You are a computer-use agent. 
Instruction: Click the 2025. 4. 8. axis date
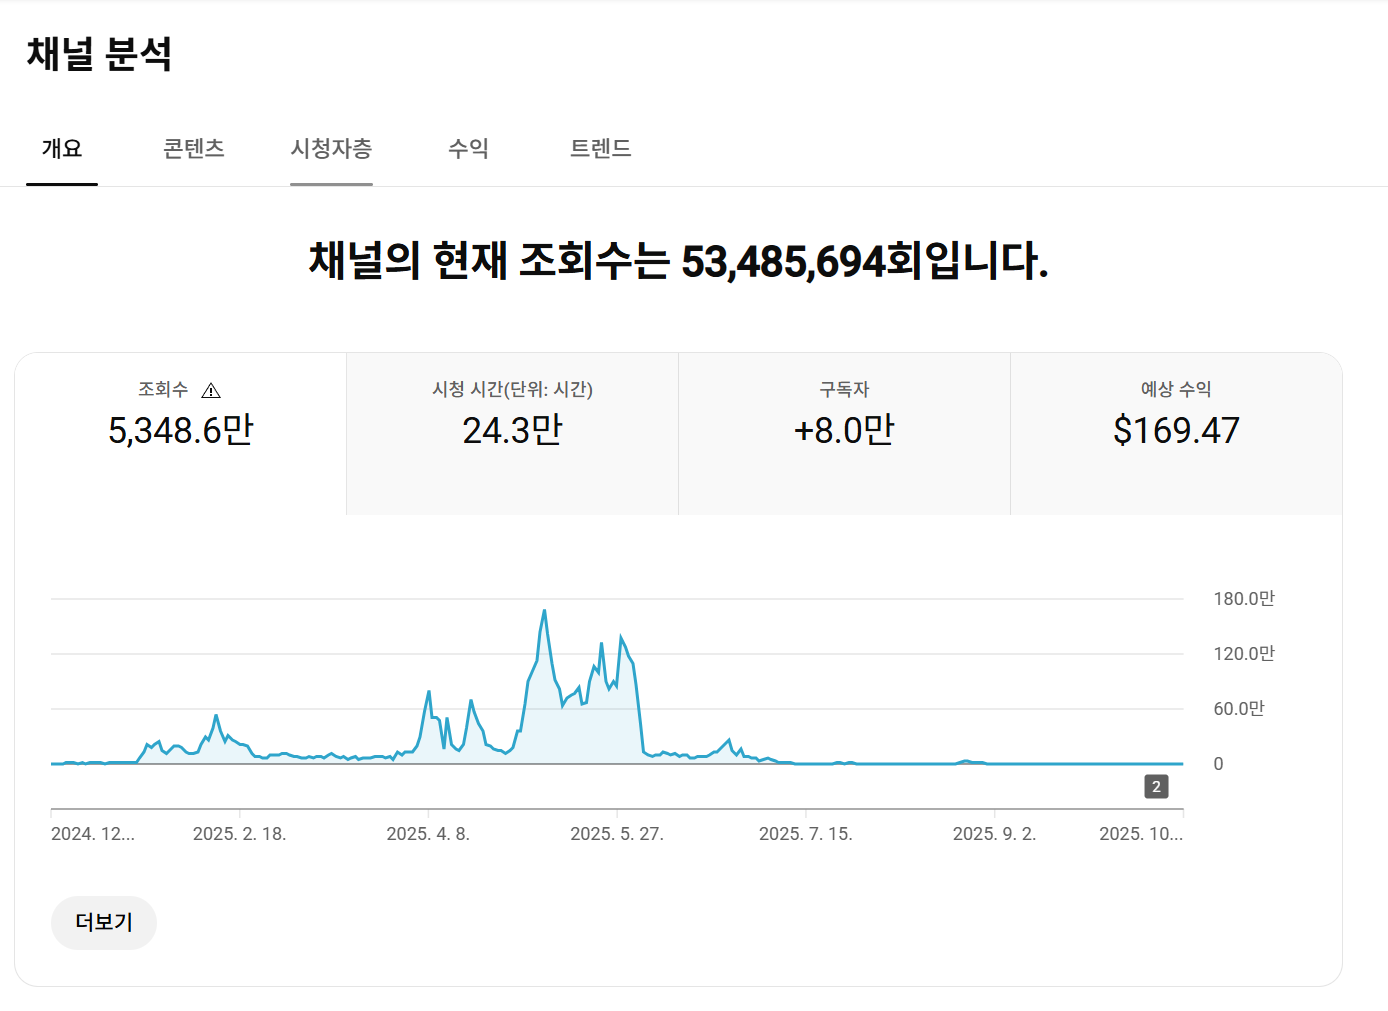coord(428,834)
